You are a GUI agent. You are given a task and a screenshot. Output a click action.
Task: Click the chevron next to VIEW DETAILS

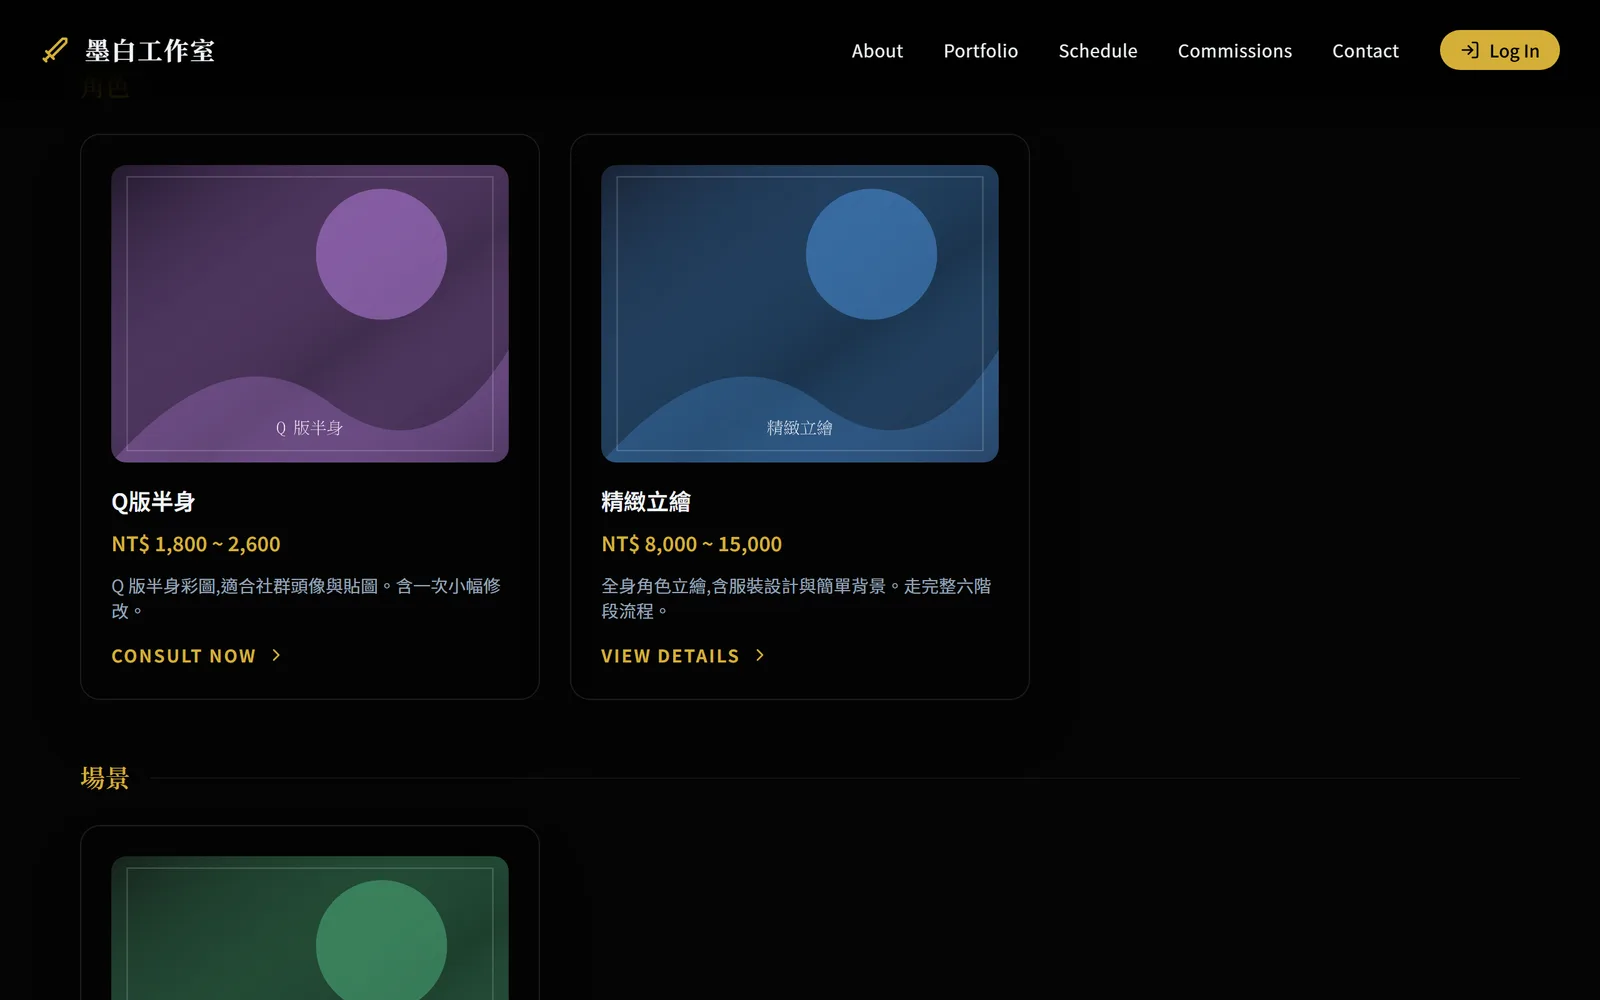(x=760, y=655)
